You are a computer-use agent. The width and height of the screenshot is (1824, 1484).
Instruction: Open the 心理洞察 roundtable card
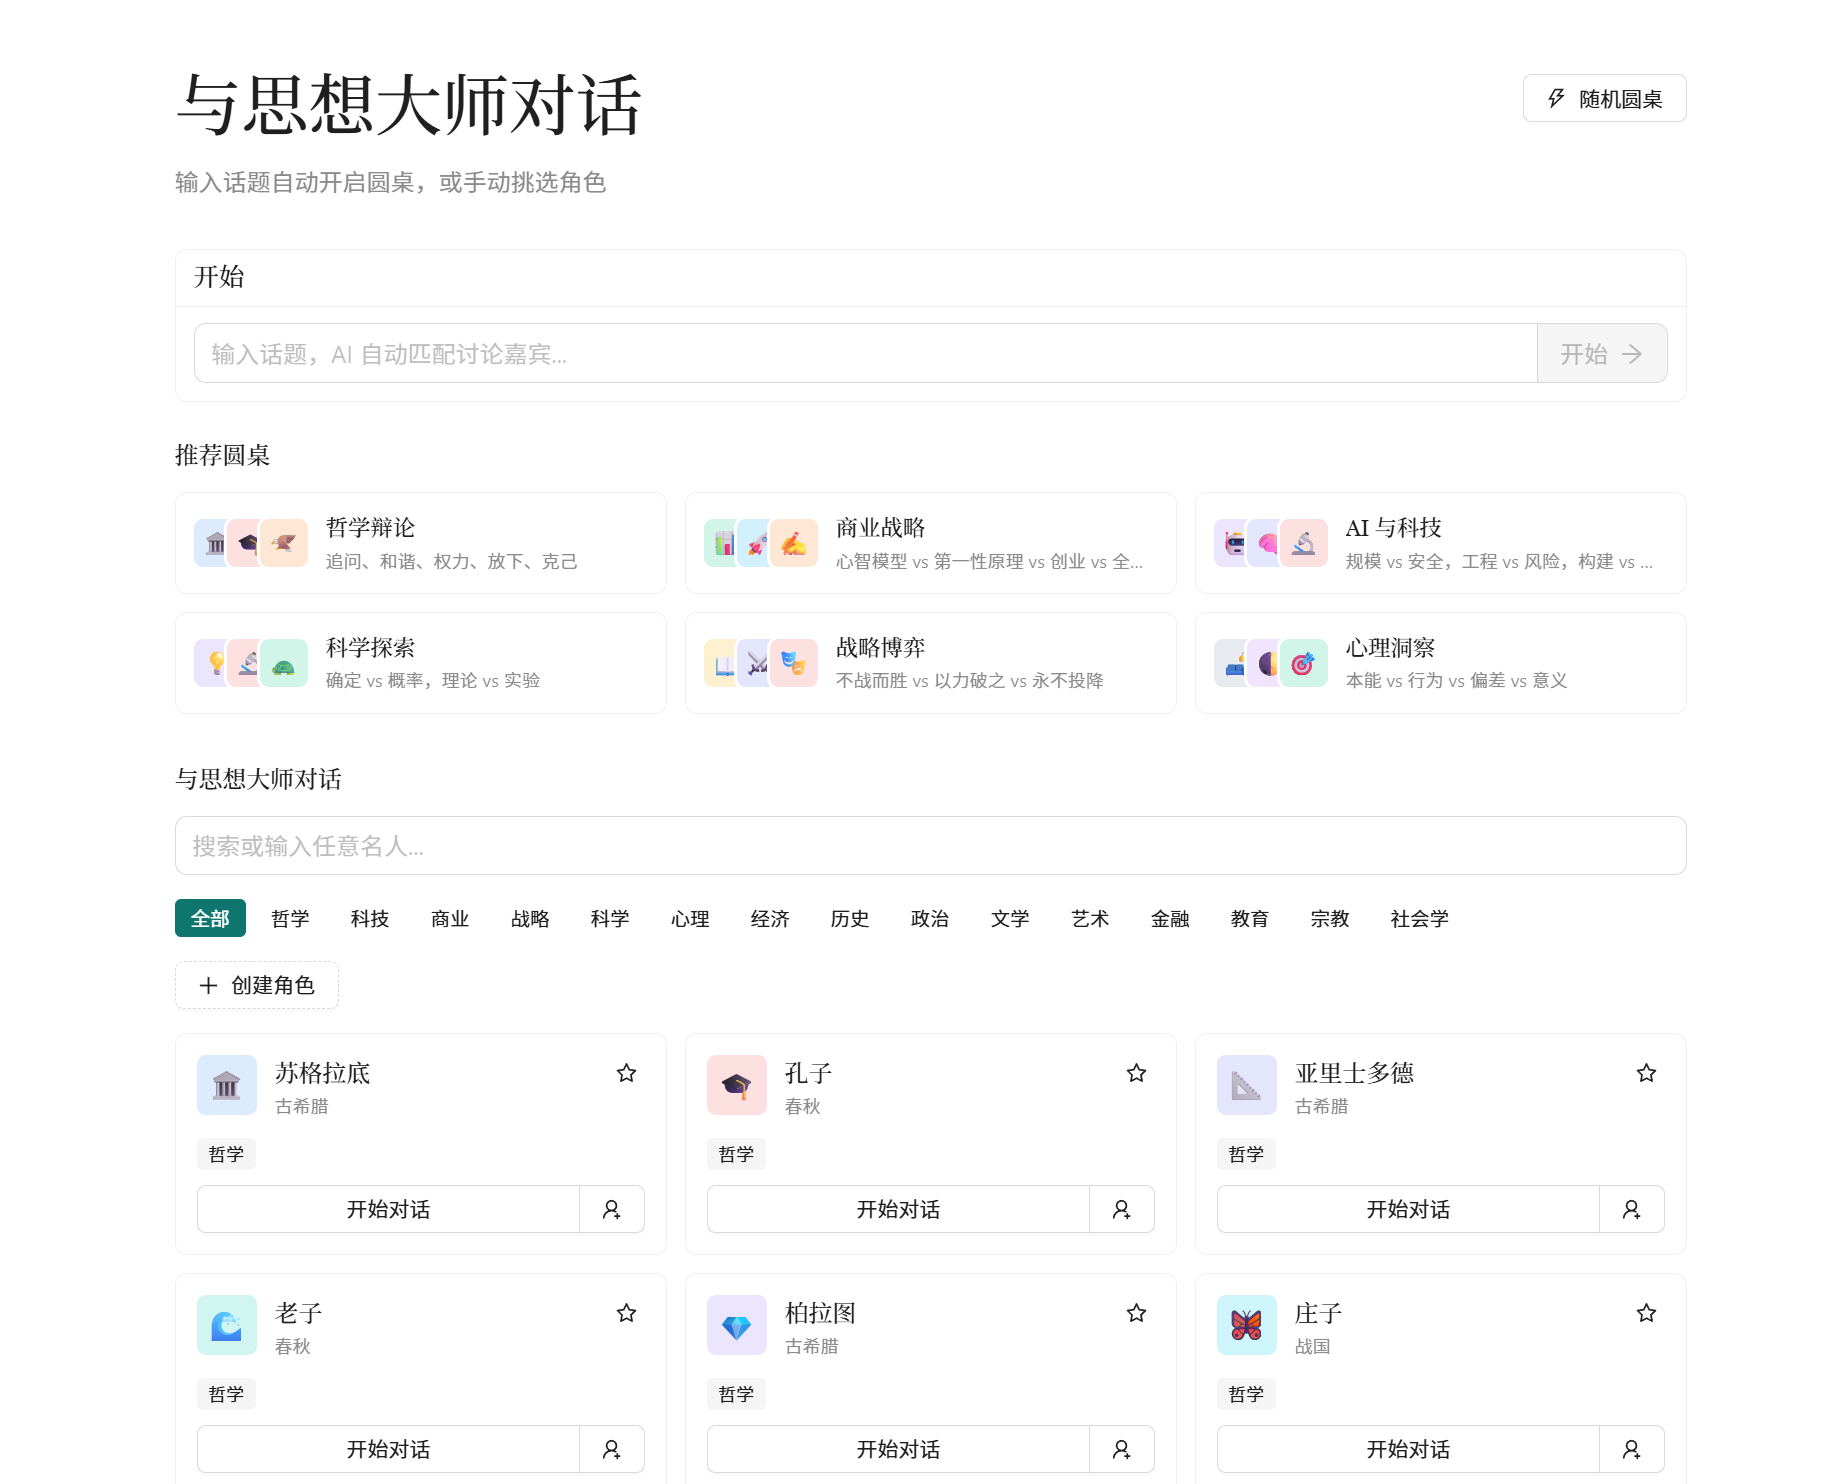tap(1440, 663)
